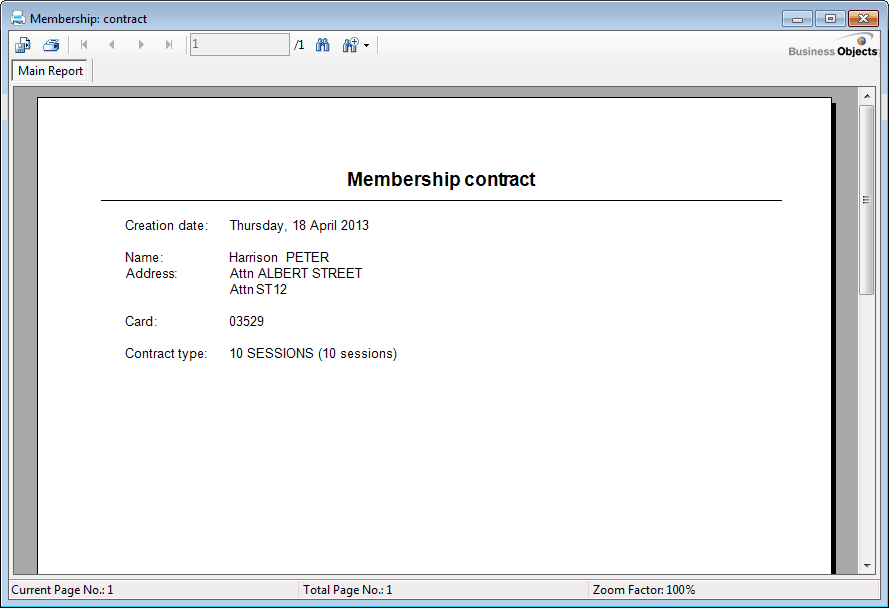889x608 pixels.
Task: Click the page number input field
Action: pyautogui.click(x=239, y=45)
